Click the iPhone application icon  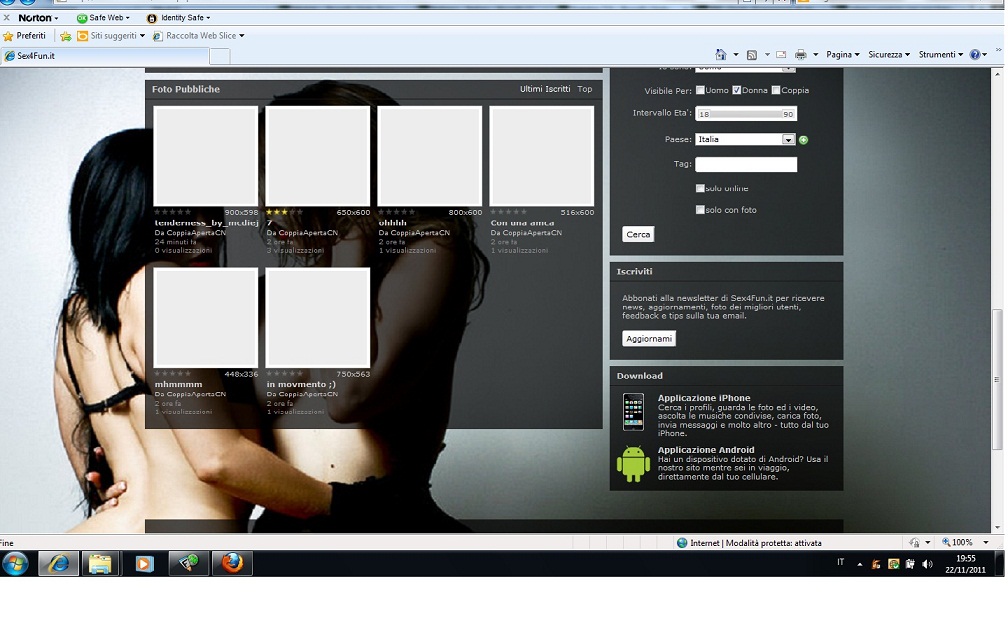[633, 411]
